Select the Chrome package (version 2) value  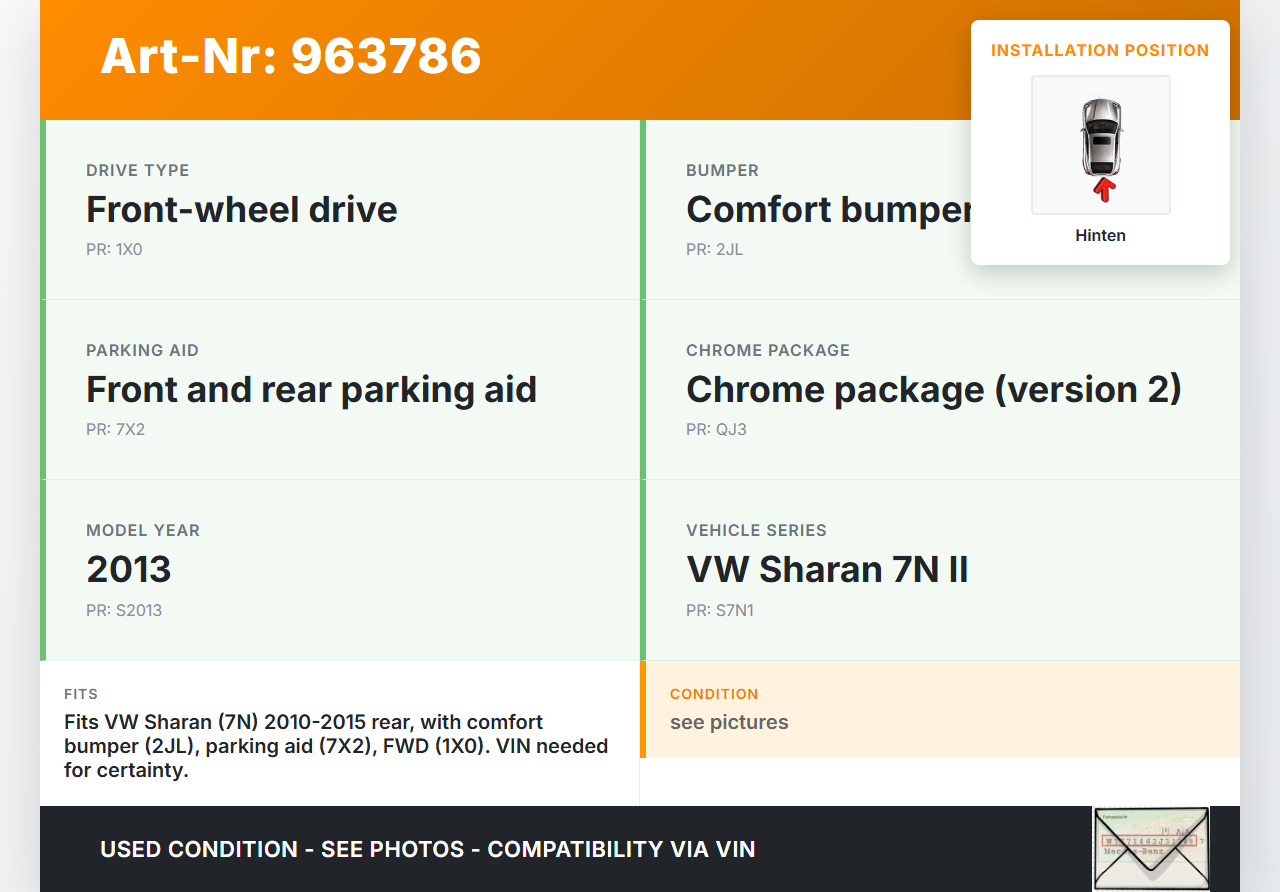pos(933,390)
